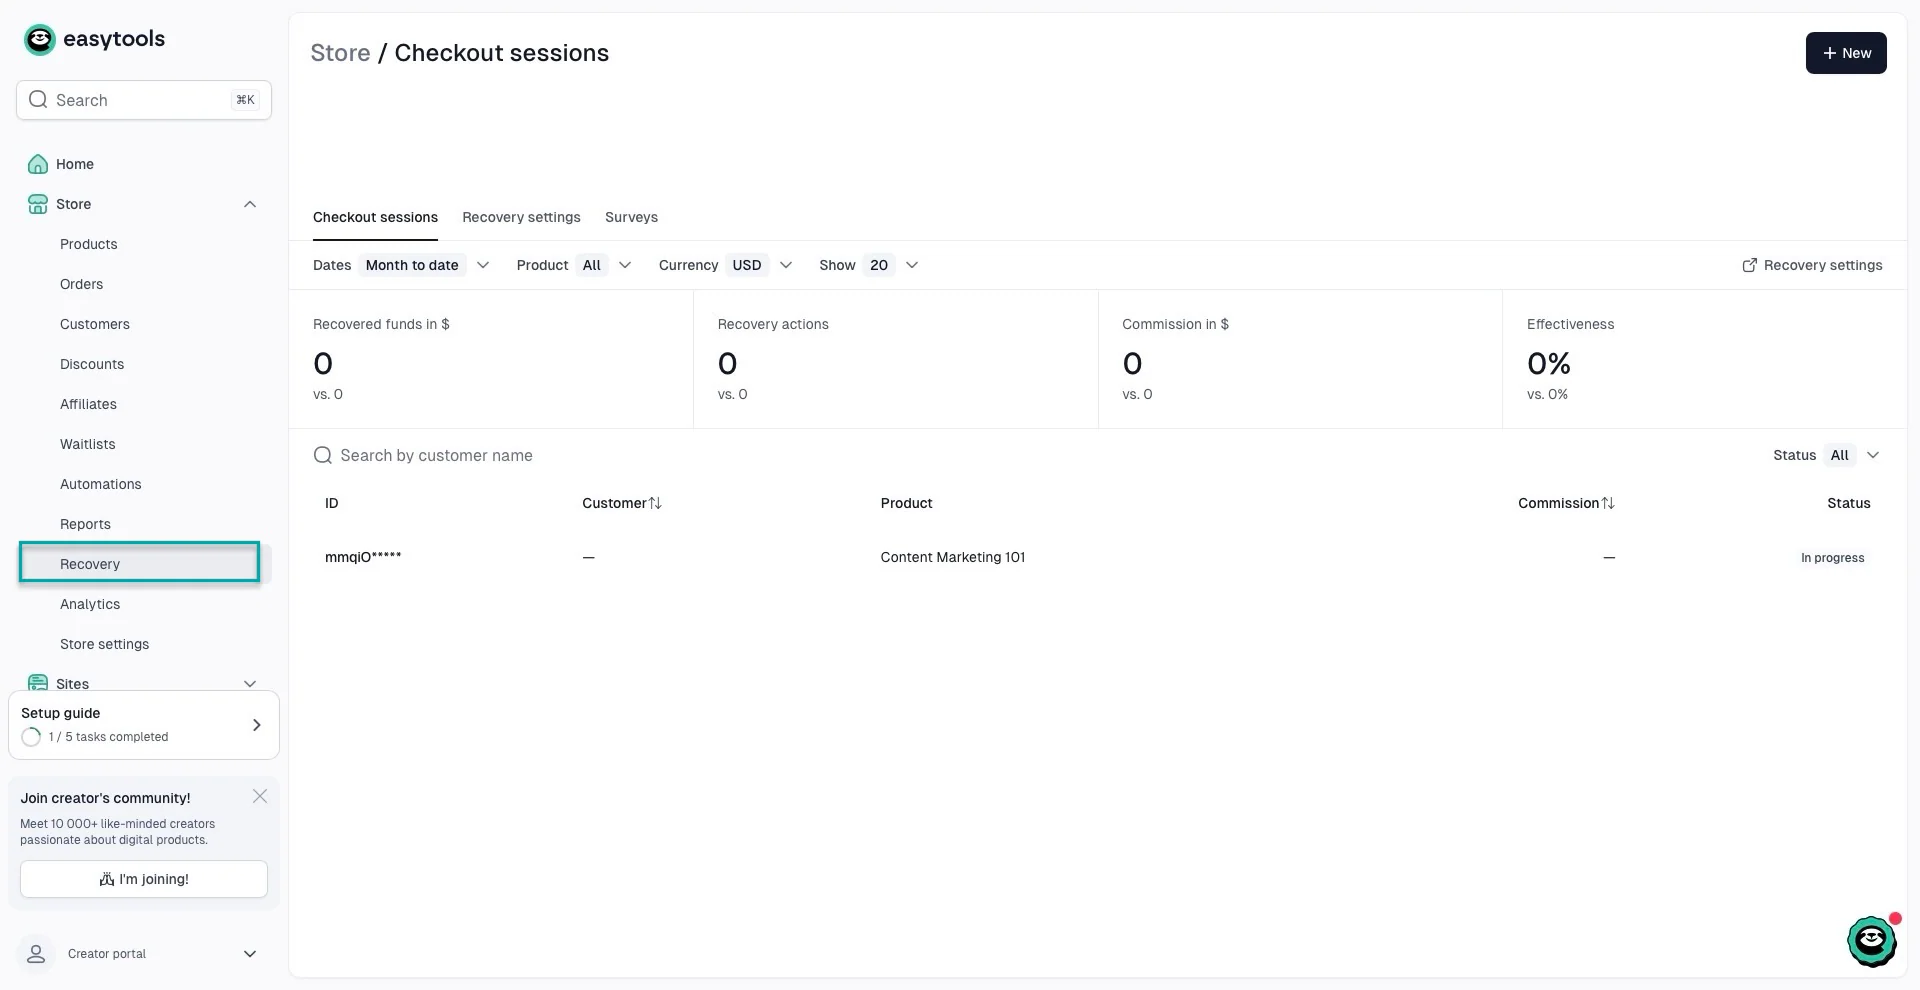1920x990 pixels.
Task: Click the Commission column sort arrows
Action: pyautogui.click(x=1608, y=503)
